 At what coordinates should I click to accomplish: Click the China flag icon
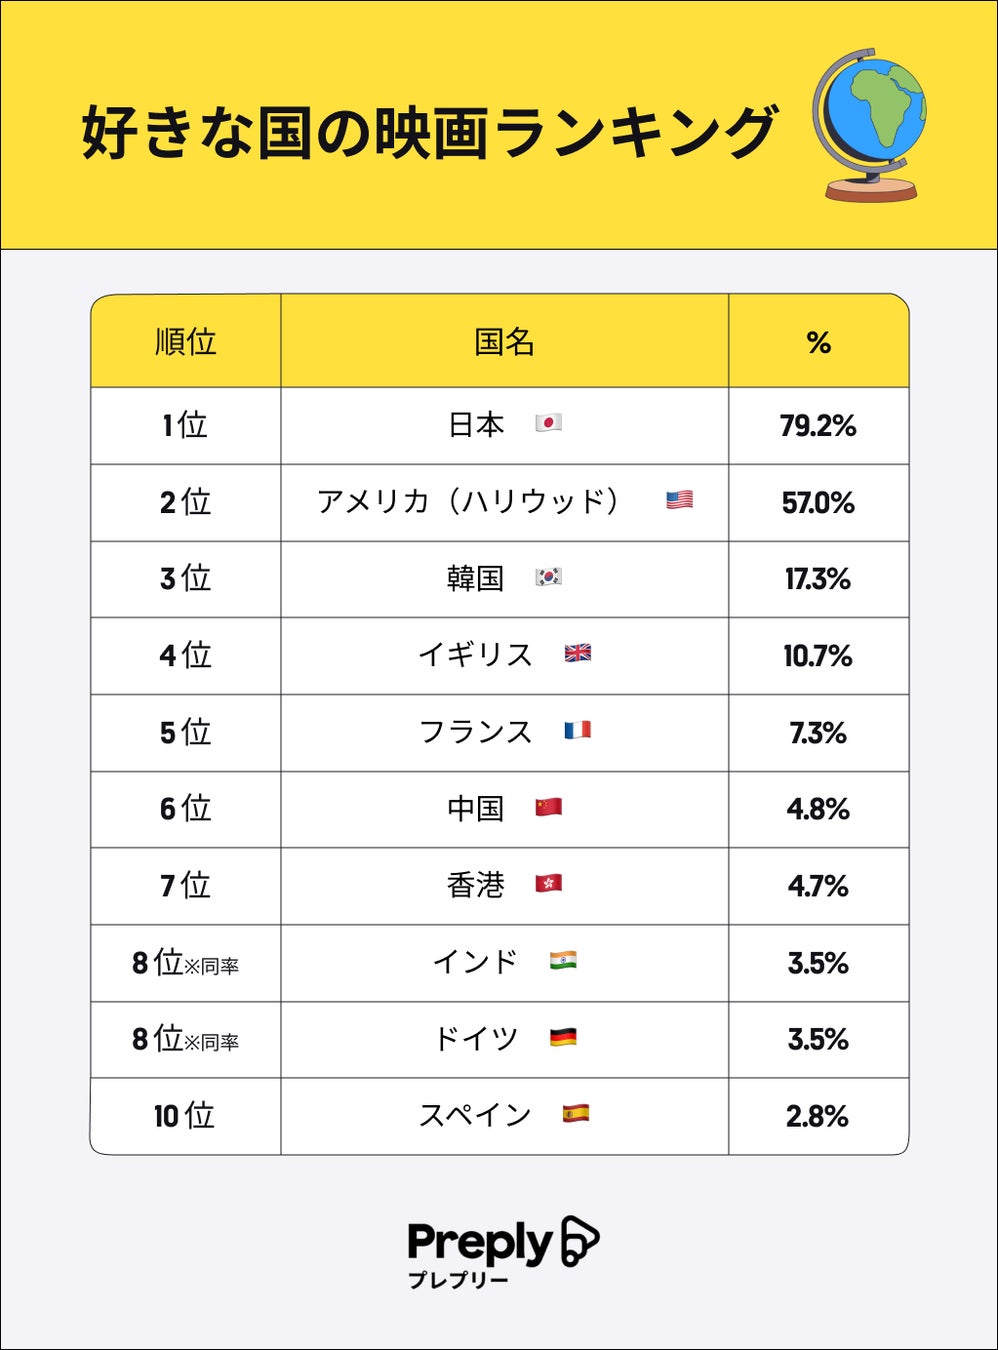548,807
